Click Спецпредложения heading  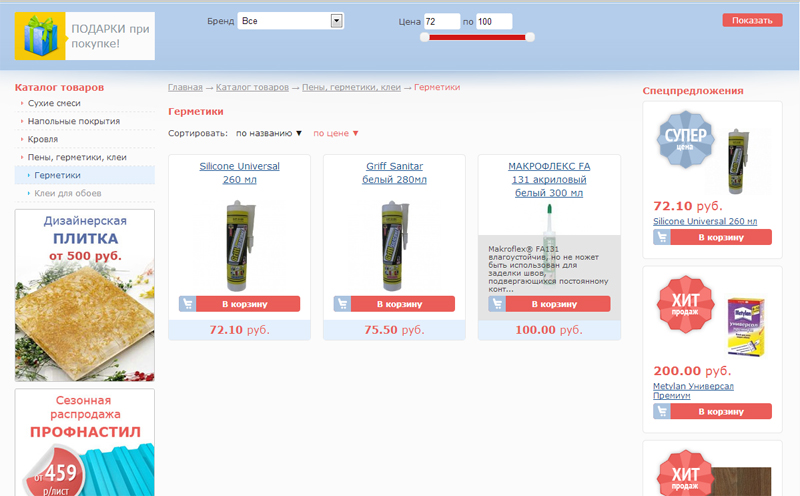coord(693,91)
